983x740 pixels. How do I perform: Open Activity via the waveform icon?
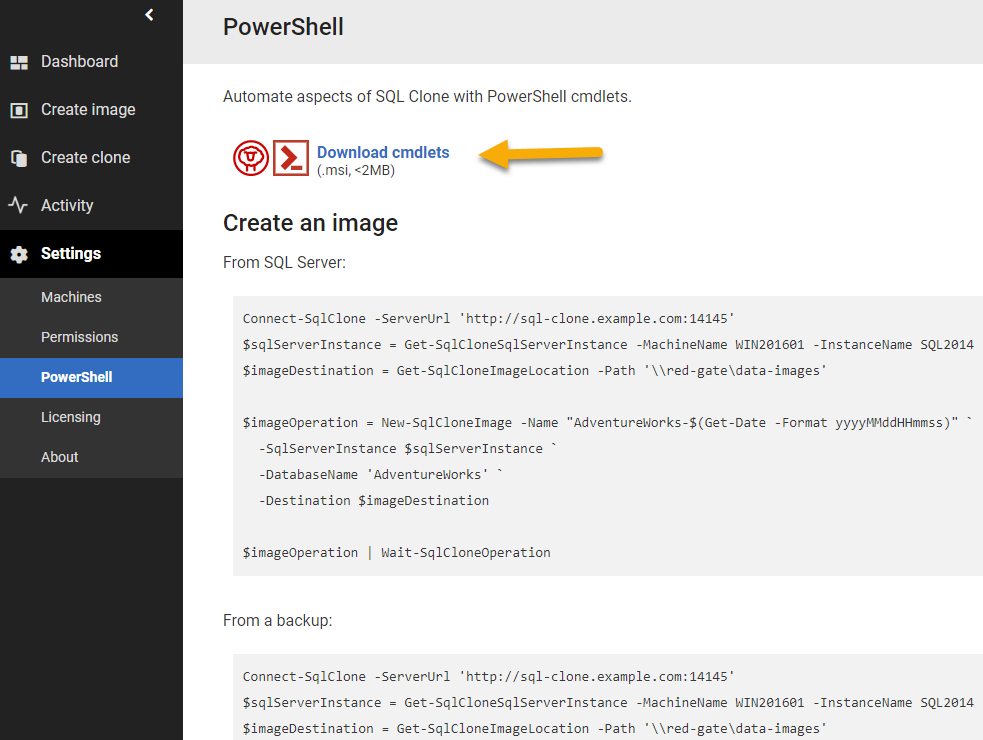(x=20, y=205)
